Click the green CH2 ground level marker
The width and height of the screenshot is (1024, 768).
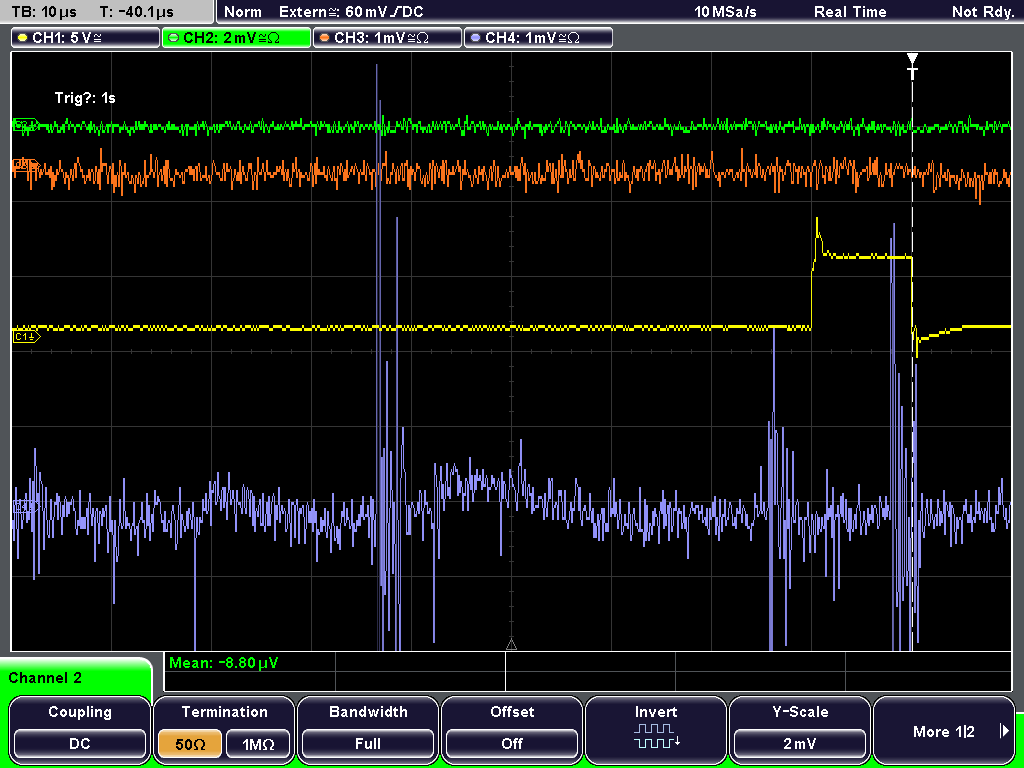pos(26,124)
